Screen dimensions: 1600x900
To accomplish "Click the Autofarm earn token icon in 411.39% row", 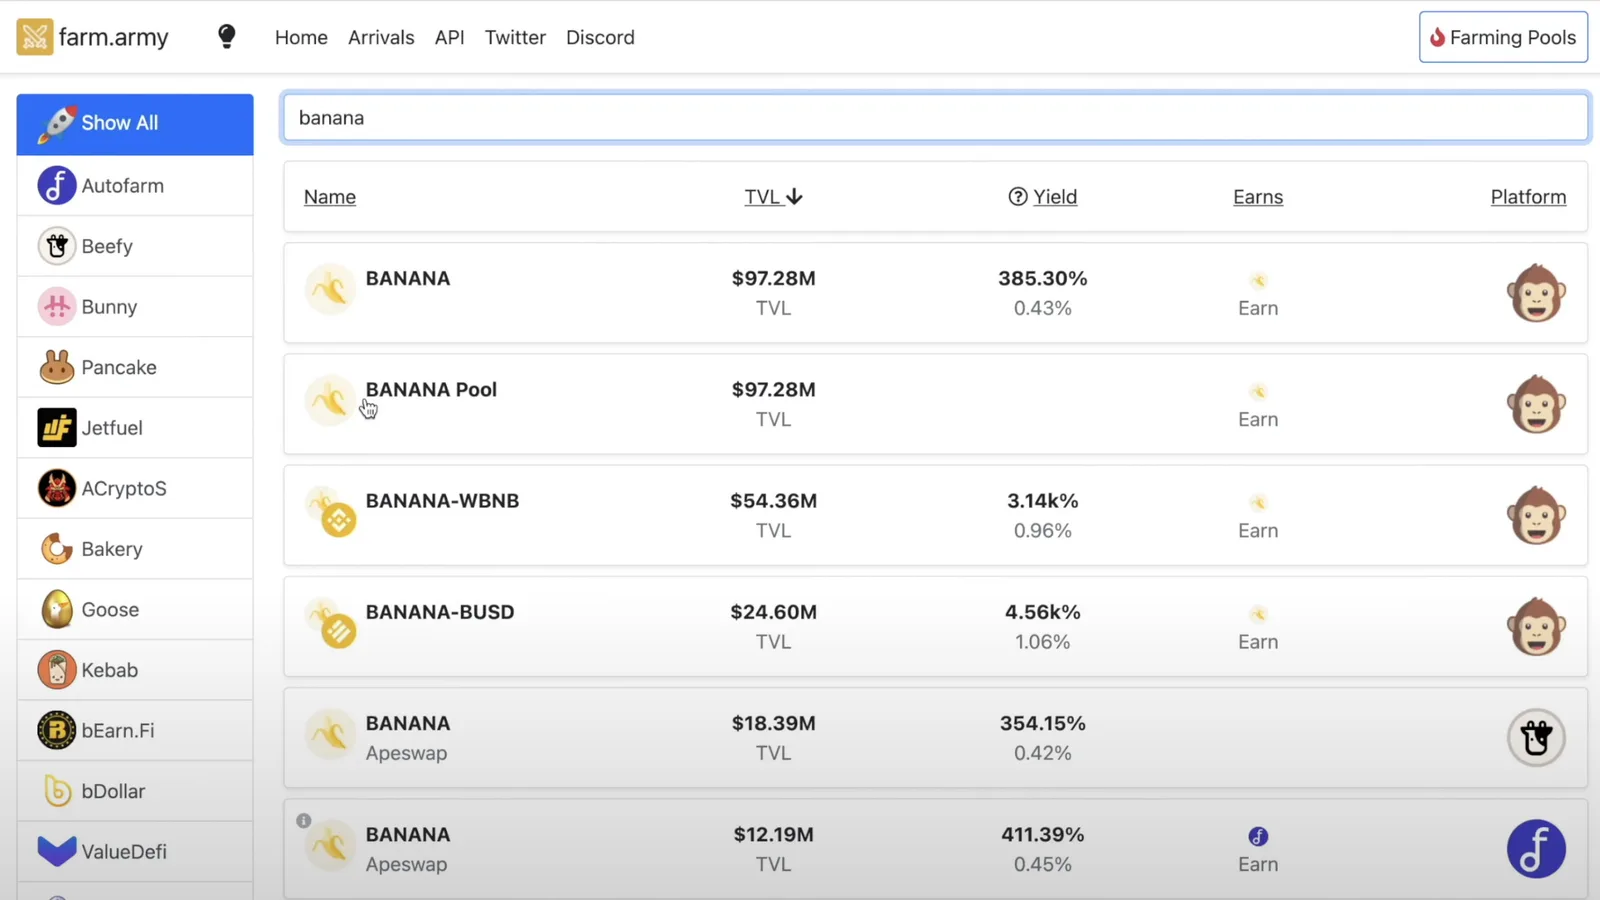I will coord(1258,836).
